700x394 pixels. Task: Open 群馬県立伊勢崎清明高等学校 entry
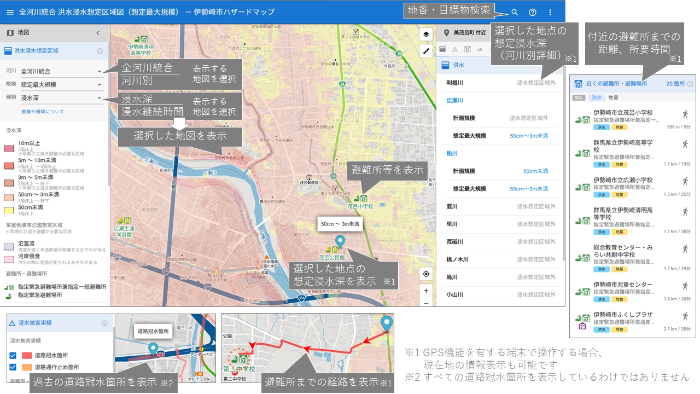tap(633, 221)
